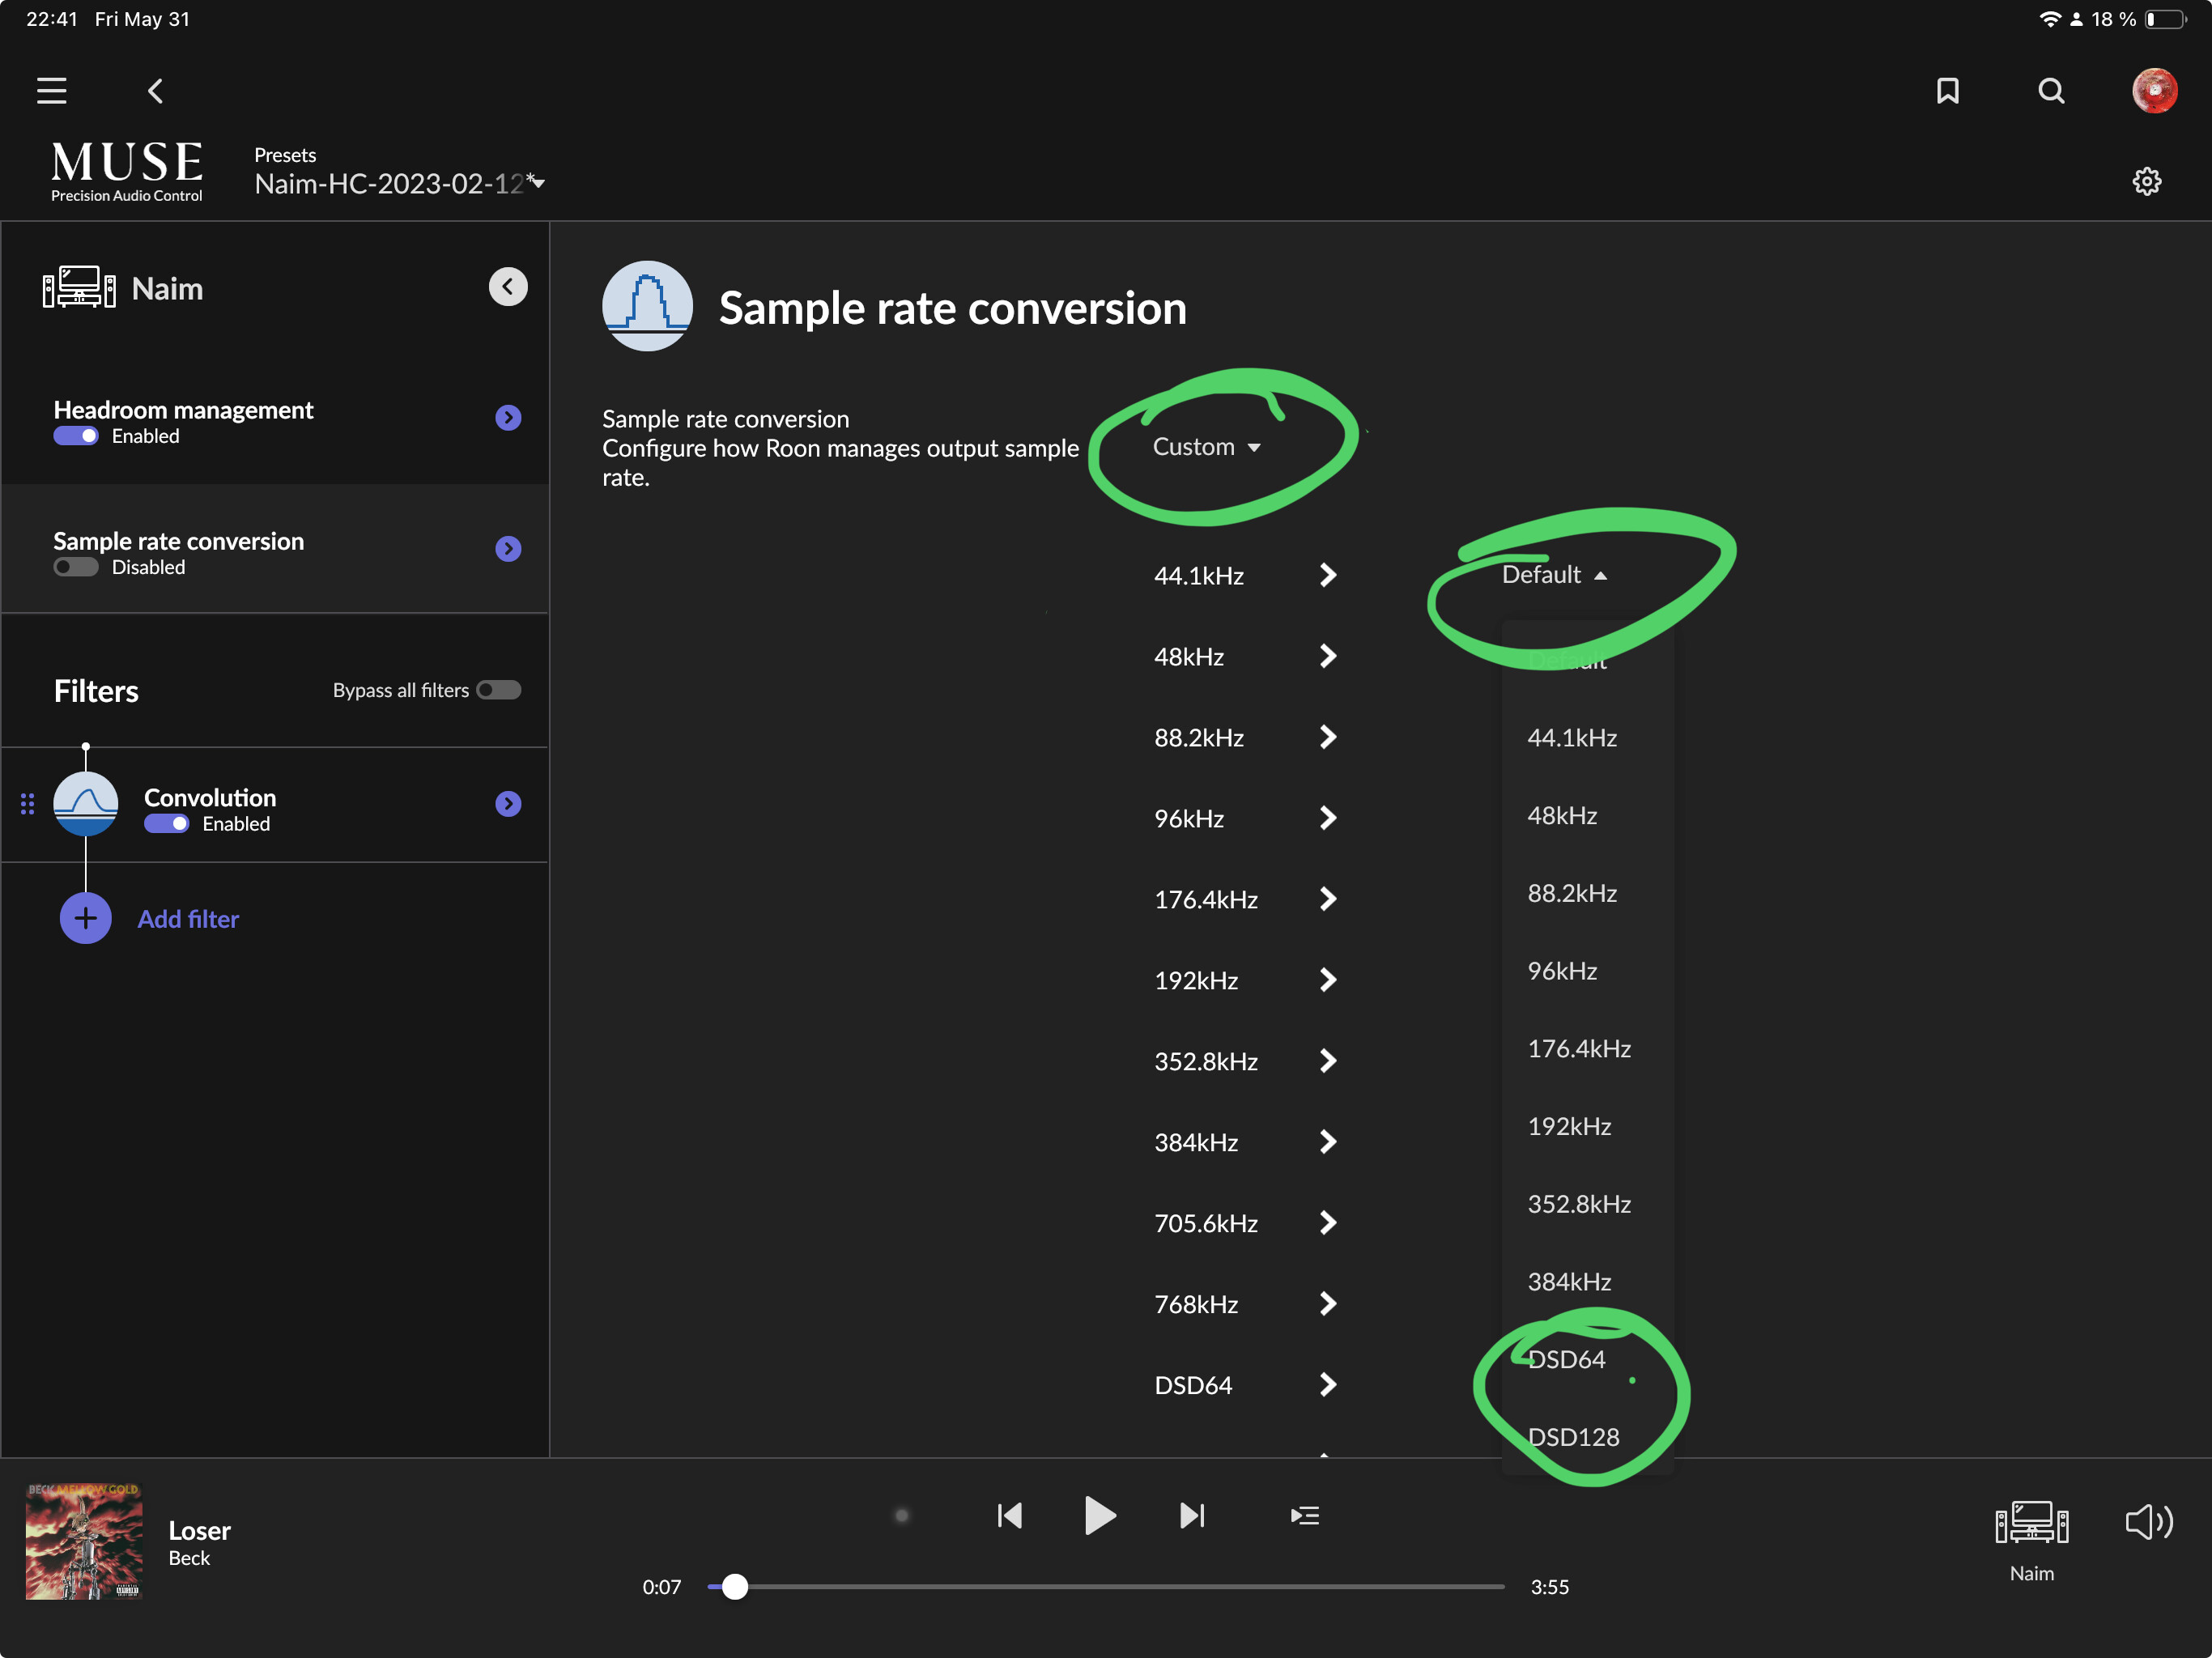Close the Default rate dropdown for 44.1kHz
This screenshot has width=2212, height=1658.
(1554, 574)
